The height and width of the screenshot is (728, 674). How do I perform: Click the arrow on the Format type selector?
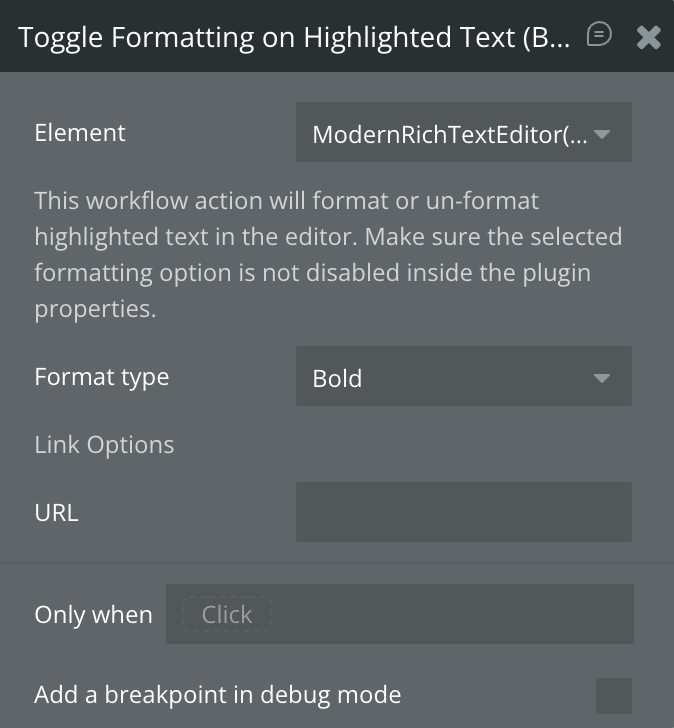pos(602,378)
